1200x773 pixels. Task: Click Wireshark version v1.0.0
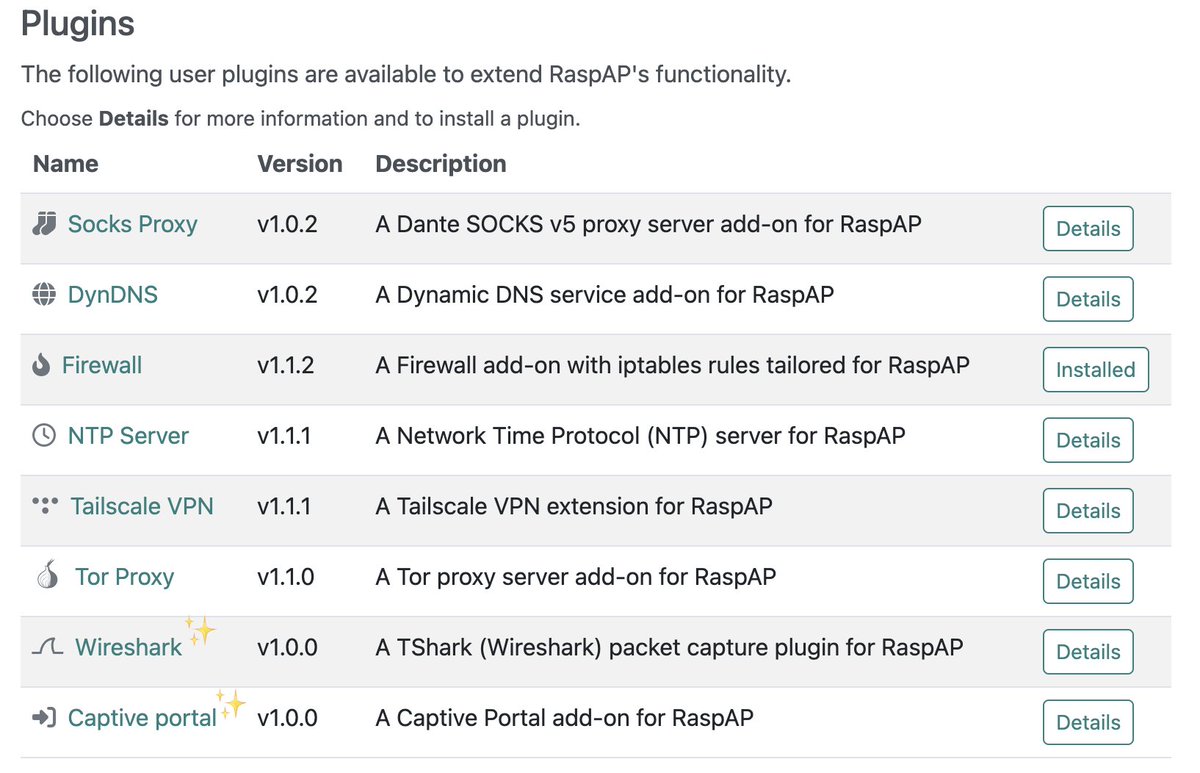pyautogui.click(x=287, y=647)
